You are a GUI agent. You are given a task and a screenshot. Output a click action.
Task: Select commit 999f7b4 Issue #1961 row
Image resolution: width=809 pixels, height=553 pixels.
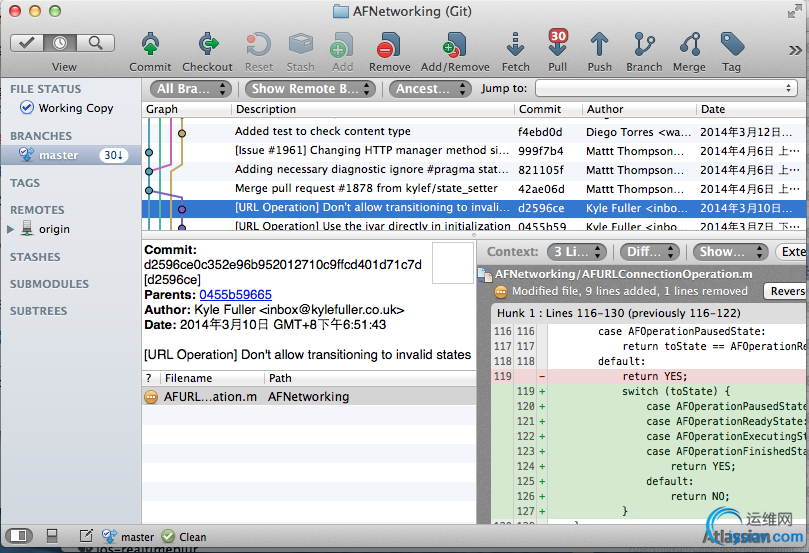coord(474,151)
